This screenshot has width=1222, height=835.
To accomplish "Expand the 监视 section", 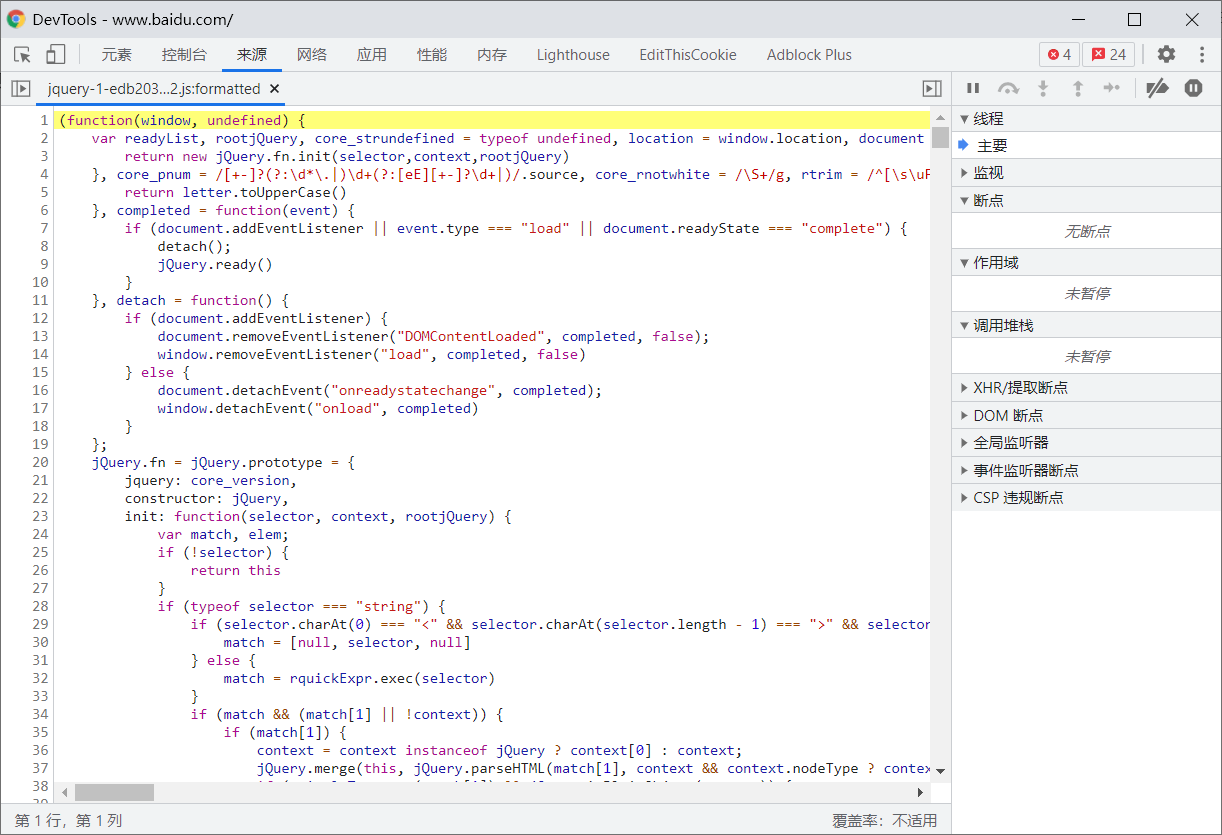I will [1086, 173].
